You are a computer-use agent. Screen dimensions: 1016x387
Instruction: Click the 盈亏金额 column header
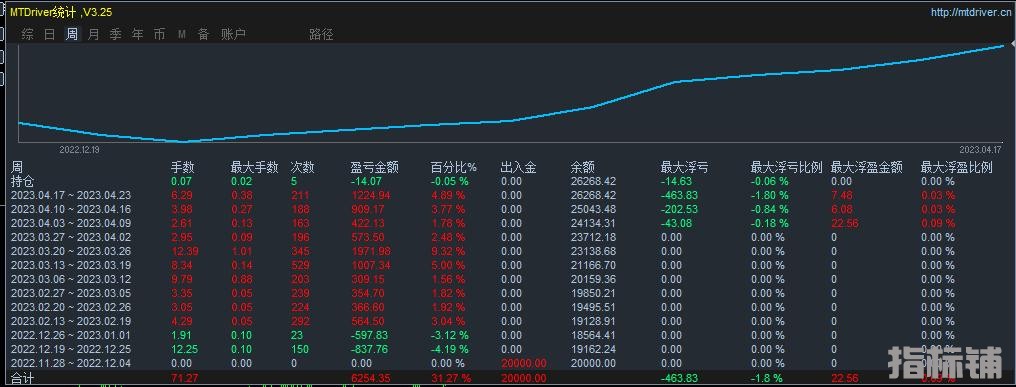(375, 167)
